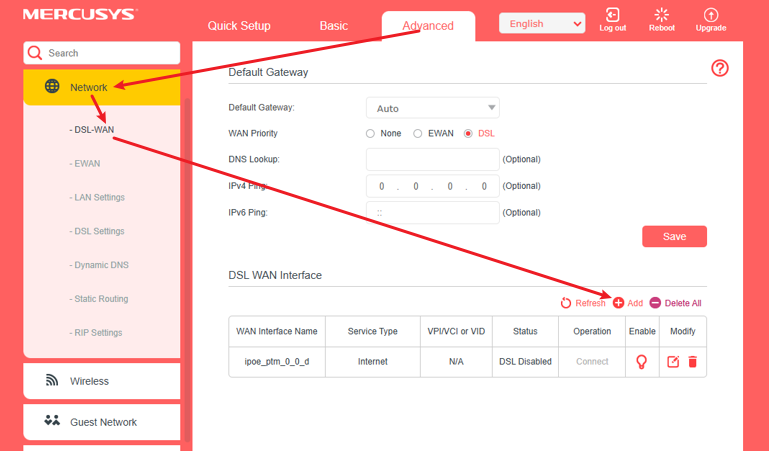Screen dimensions: 769x451
Task: Click the Wireless signal icon
Action: (x=52, y=380)
